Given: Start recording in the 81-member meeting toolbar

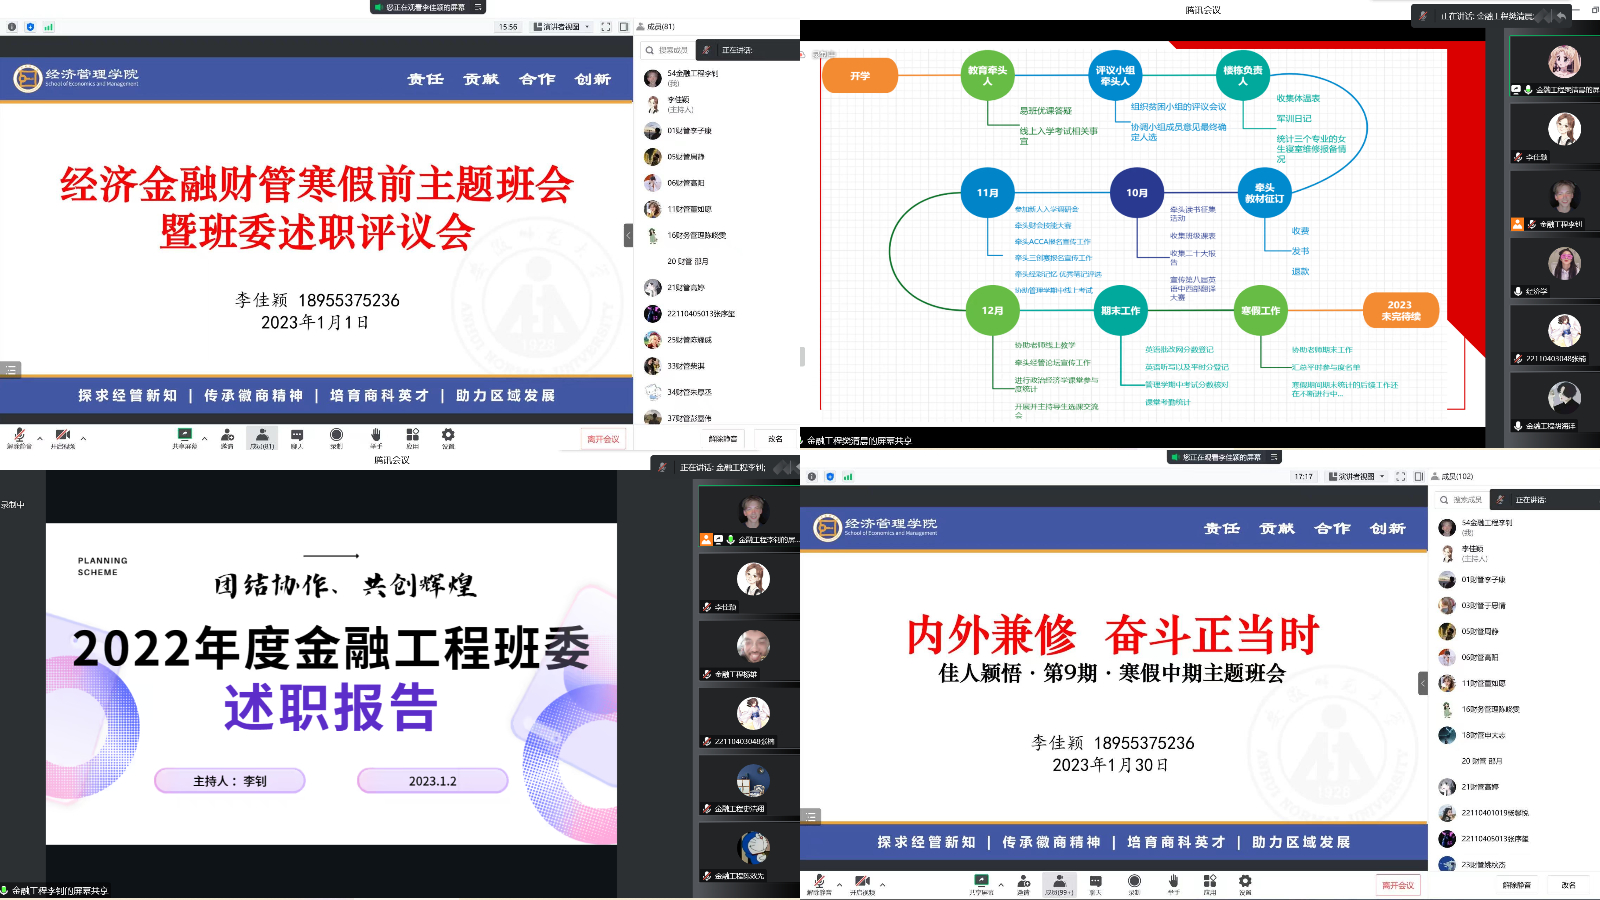Looking at the screenshot, I should click(336, 436).
